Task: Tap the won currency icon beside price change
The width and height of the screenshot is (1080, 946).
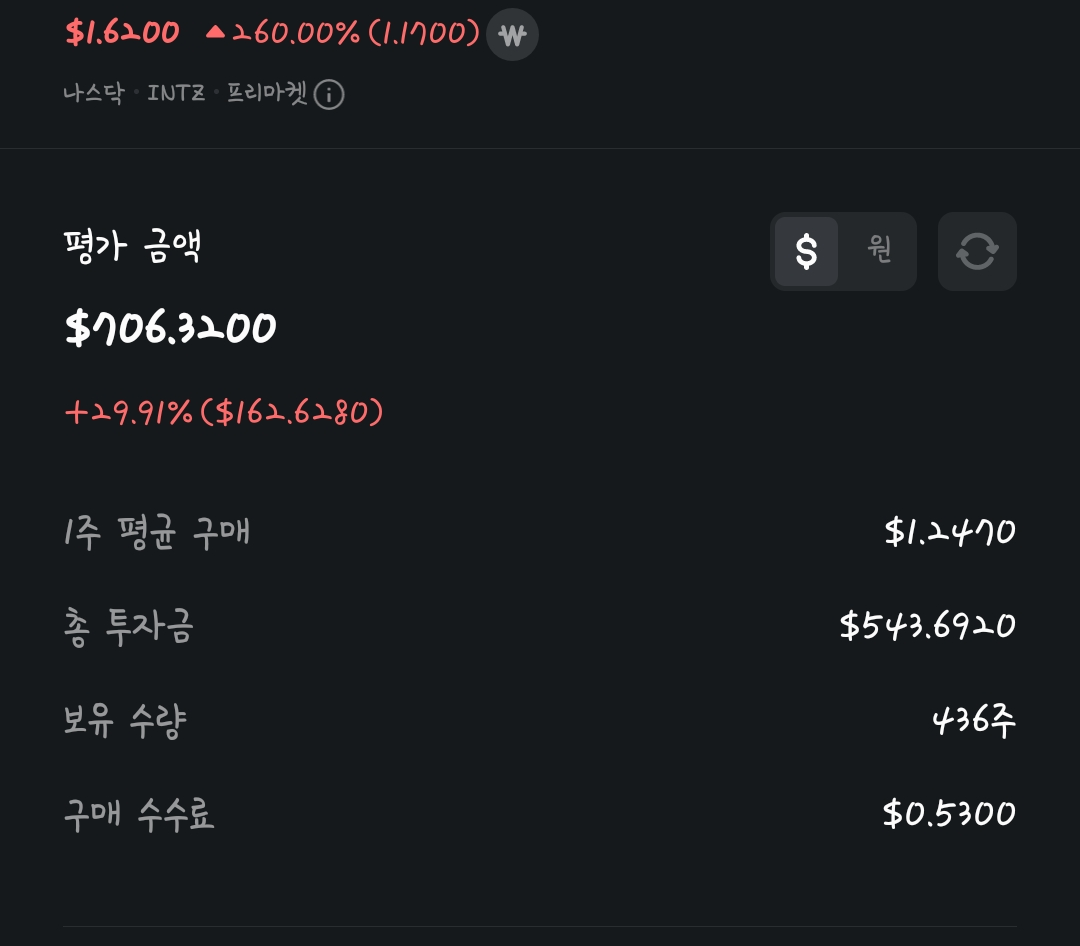Action: coord(512,35)
